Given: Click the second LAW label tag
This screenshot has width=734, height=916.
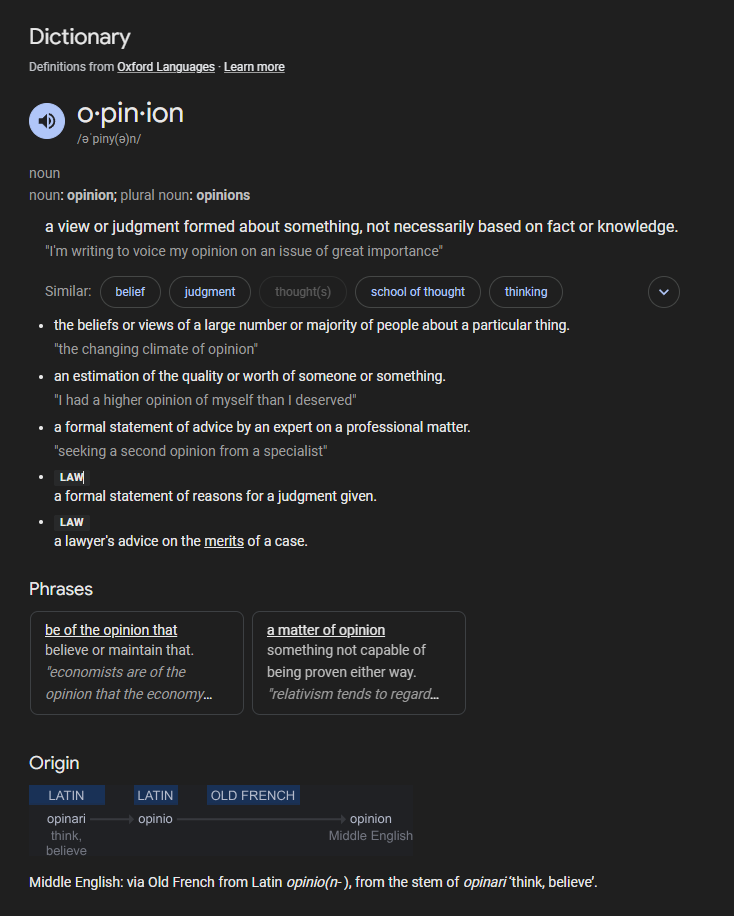Looking at the screenshot, I should 71,522.
